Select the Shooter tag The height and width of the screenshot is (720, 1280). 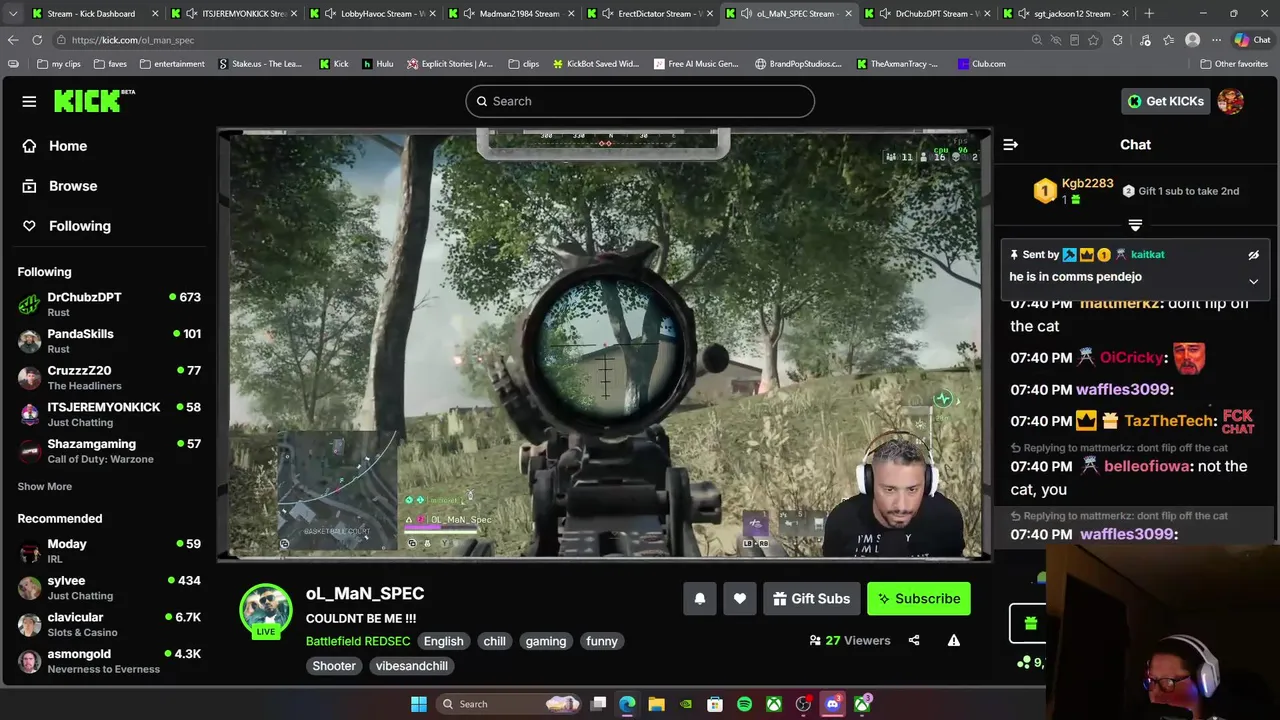[x=334, y=666]
